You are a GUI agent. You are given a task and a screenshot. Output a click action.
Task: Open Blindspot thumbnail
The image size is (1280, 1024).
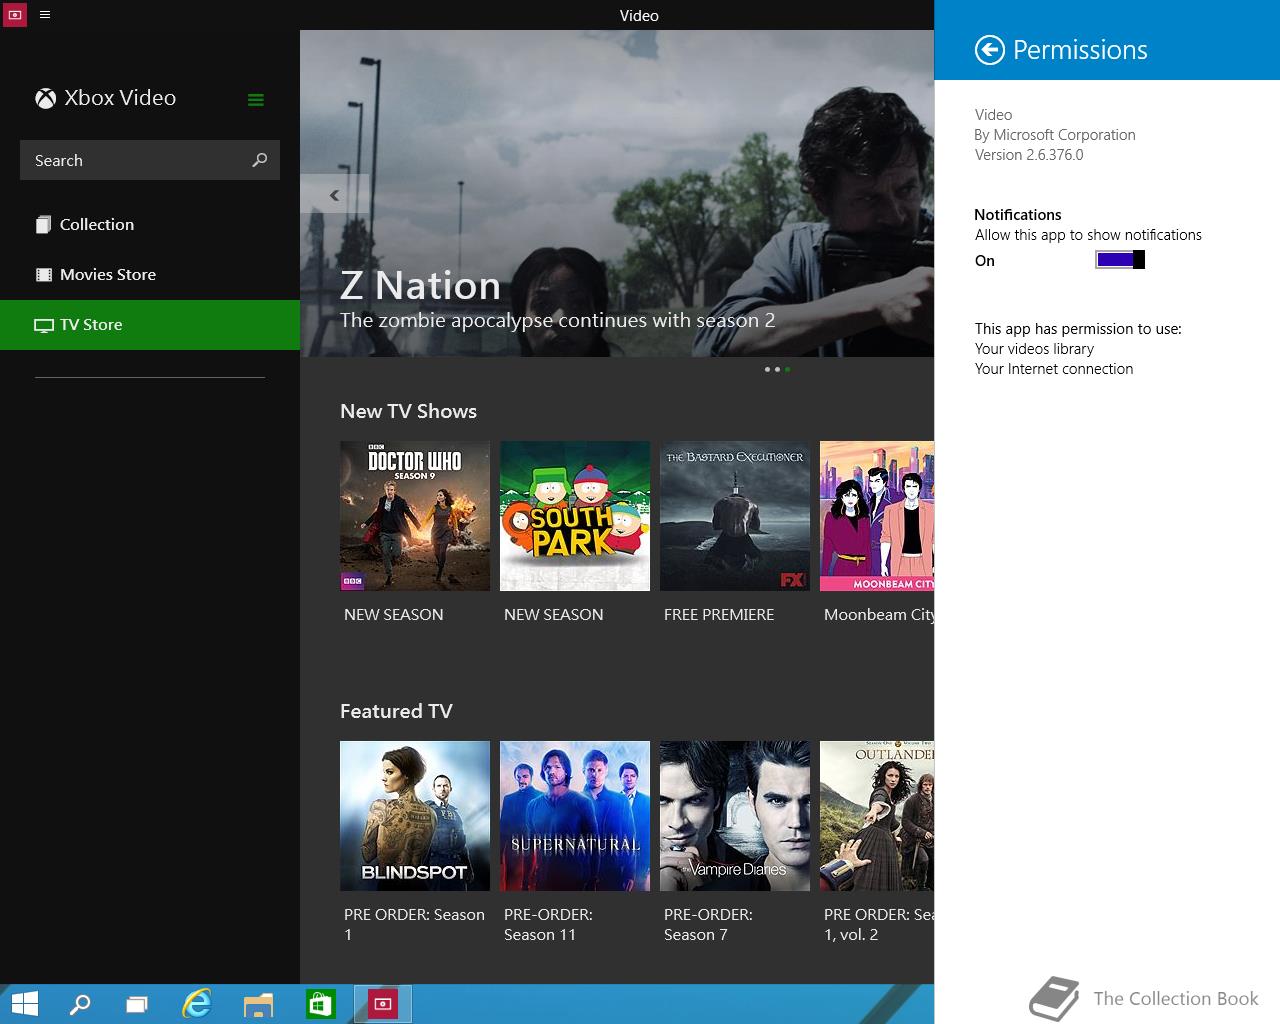415,816
